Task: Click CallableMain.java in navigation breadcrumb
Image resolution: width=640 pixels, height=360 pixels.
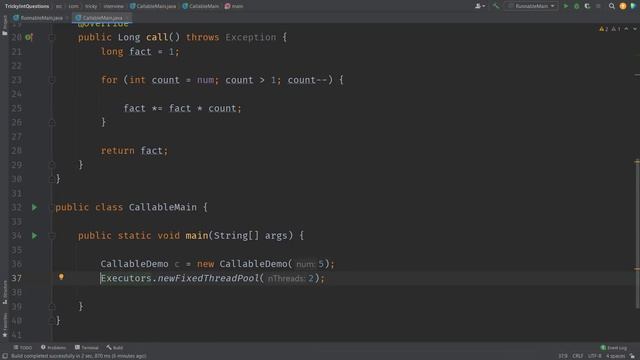Action: point(153,6)
